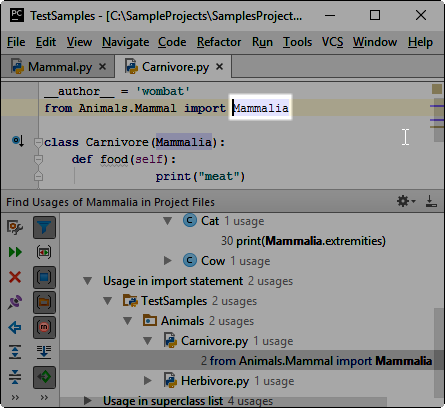Screen dimensions: 445x408
Task: Click the food method name
Action: pyautogui.click(x=114, y=159)
